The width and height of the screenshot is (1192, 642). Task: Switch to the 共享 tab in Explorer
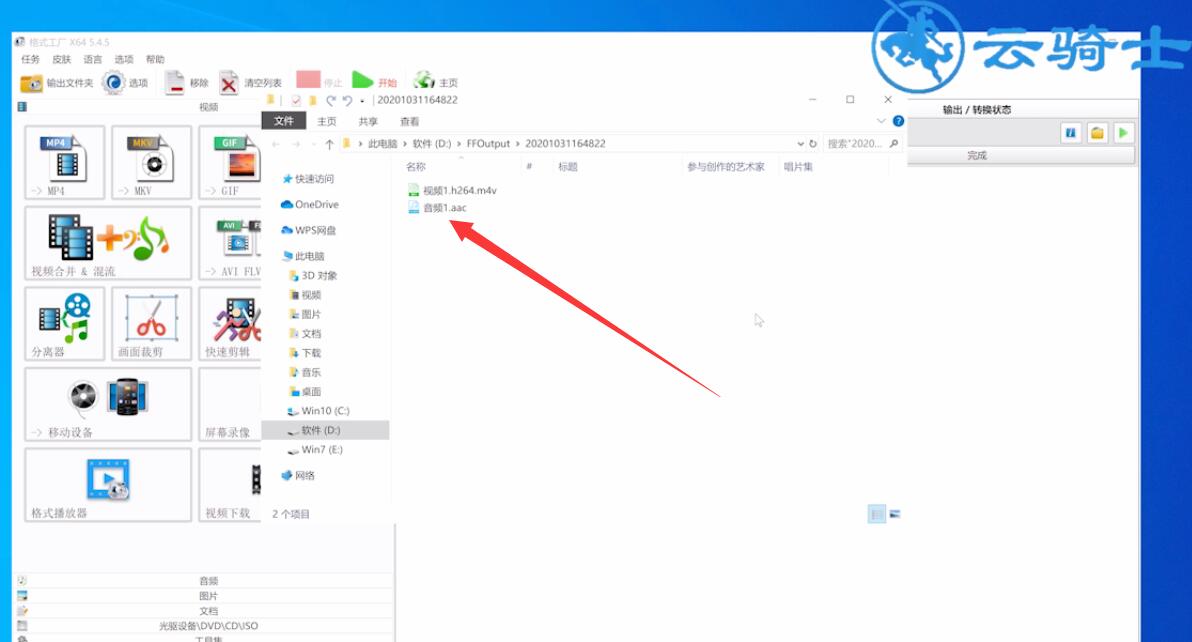(368, 122)
